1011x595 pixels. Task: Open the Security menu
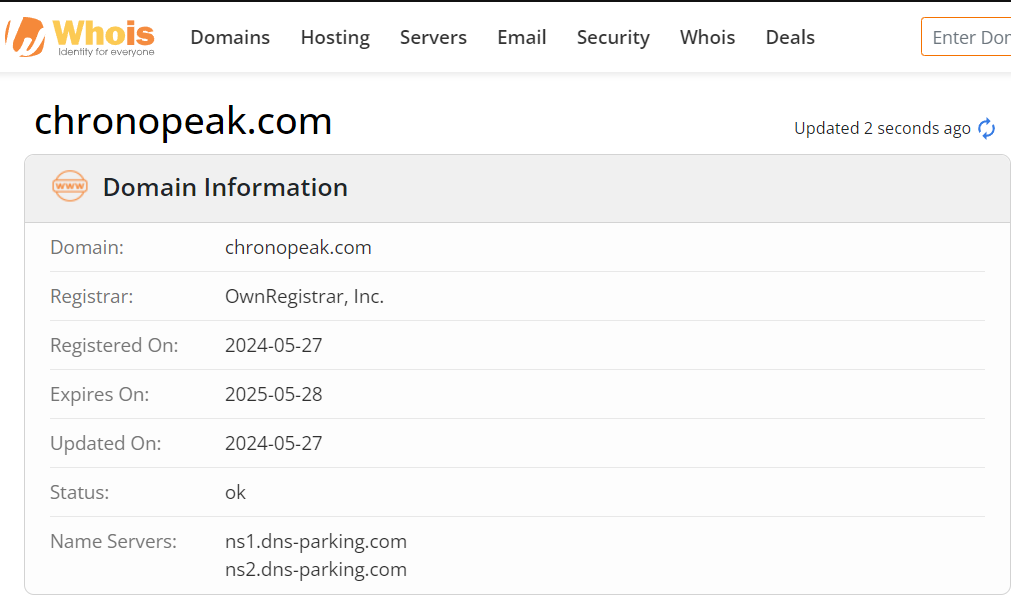click(x=613, y=37)
